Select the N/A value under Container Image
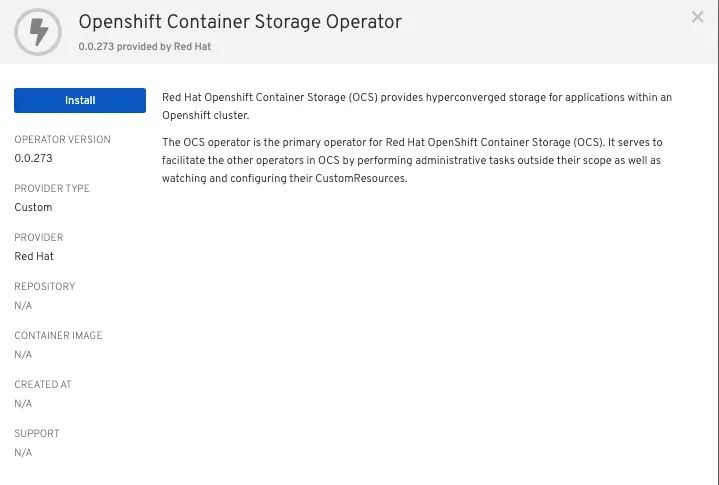The height and width of the screenshot is (485, 719). [23, 355]
